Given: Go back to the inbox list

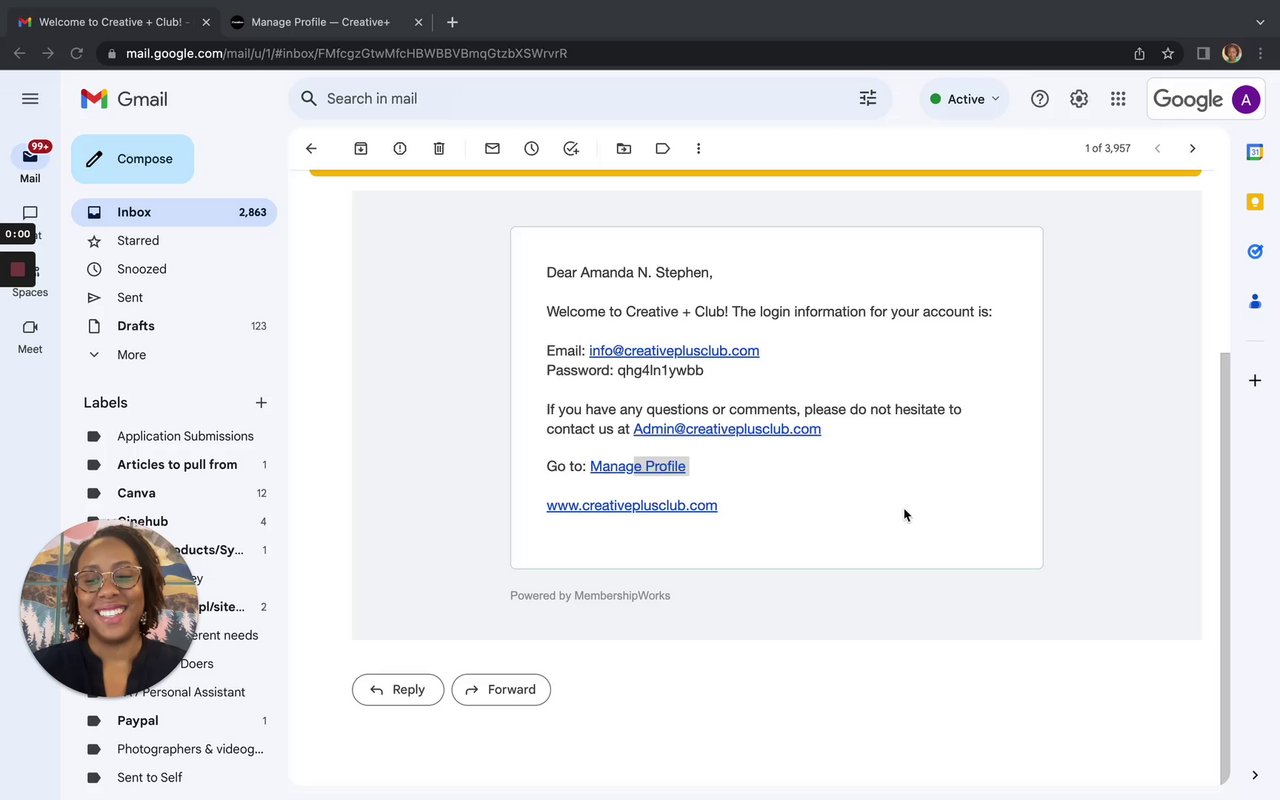Looking at the screenshot, I should 311,148.
